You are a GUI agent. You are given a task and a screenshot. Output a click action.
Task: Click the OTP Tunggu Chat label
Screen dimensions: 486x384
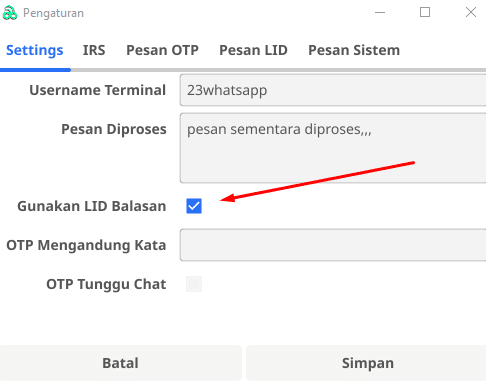(106, 284)
